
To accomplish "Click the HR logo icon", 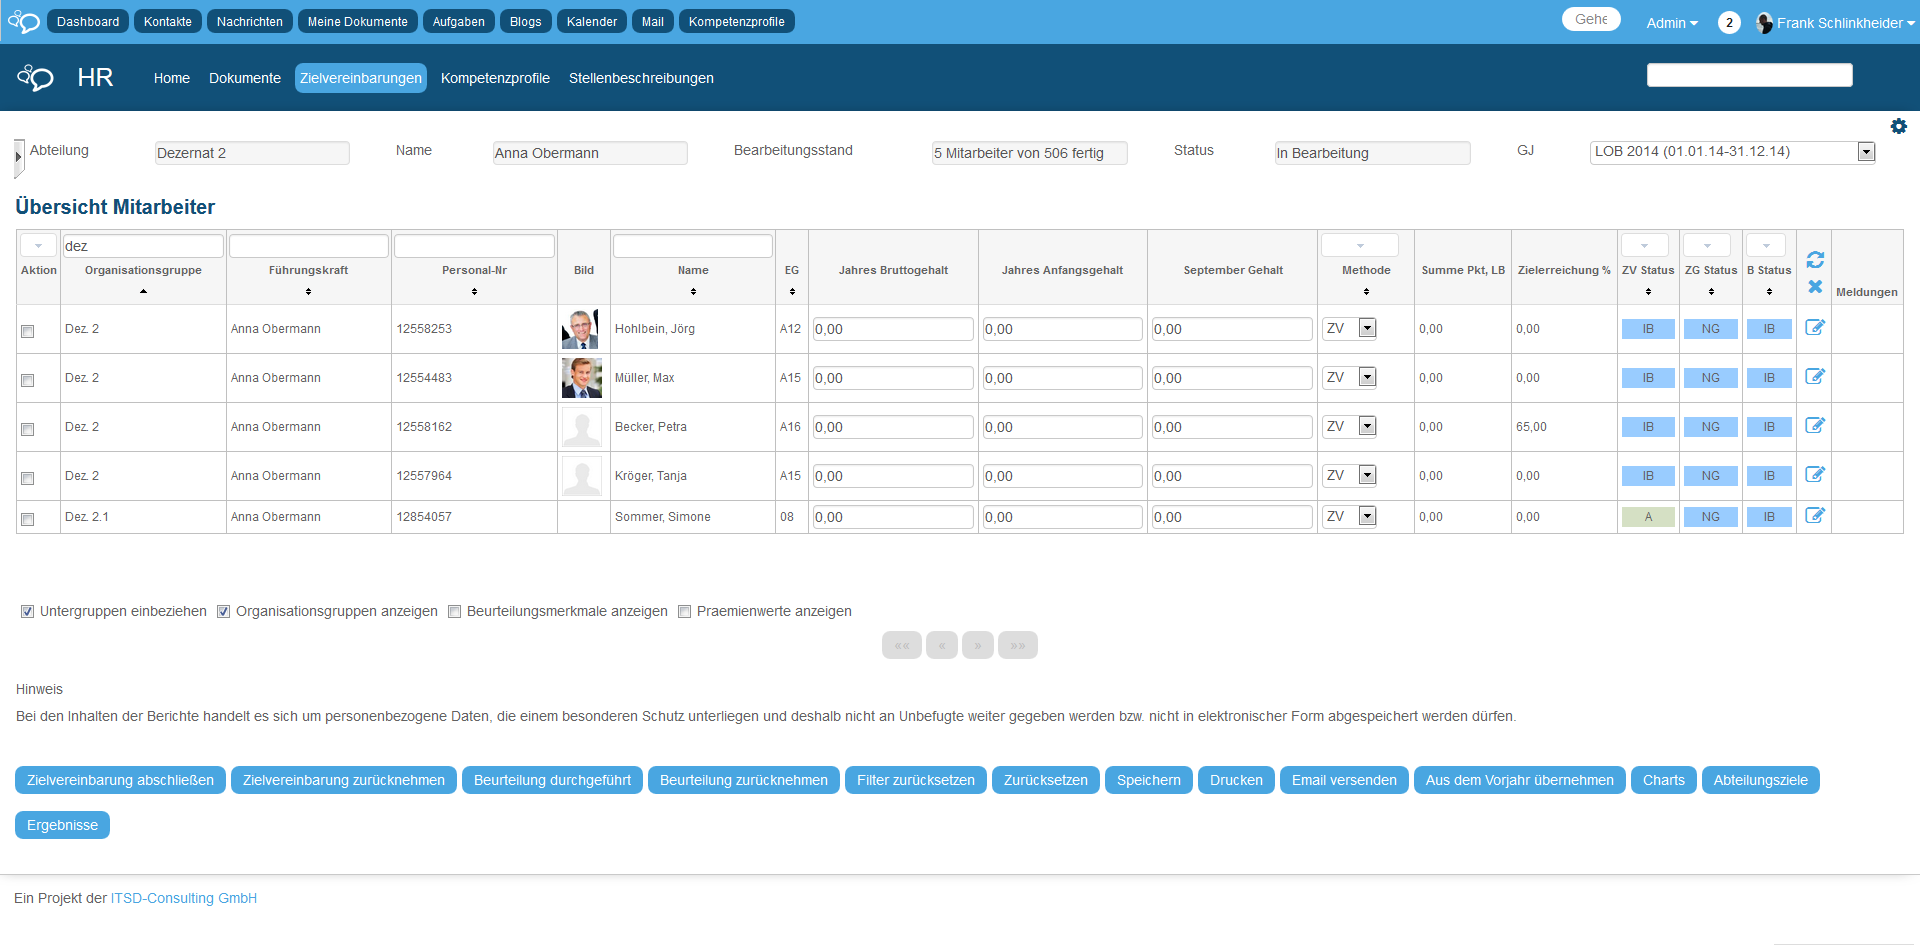I will (x=35, y=78).
